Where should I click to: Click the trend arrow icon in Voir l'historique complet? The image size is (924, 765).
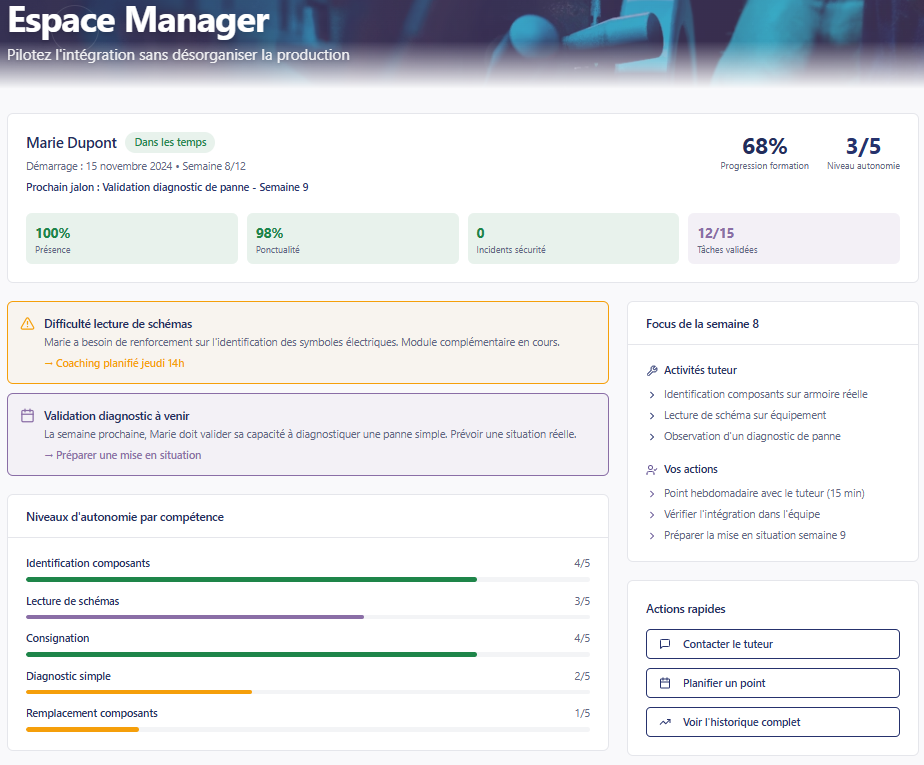pyautogui.click(x=665, y=722)
